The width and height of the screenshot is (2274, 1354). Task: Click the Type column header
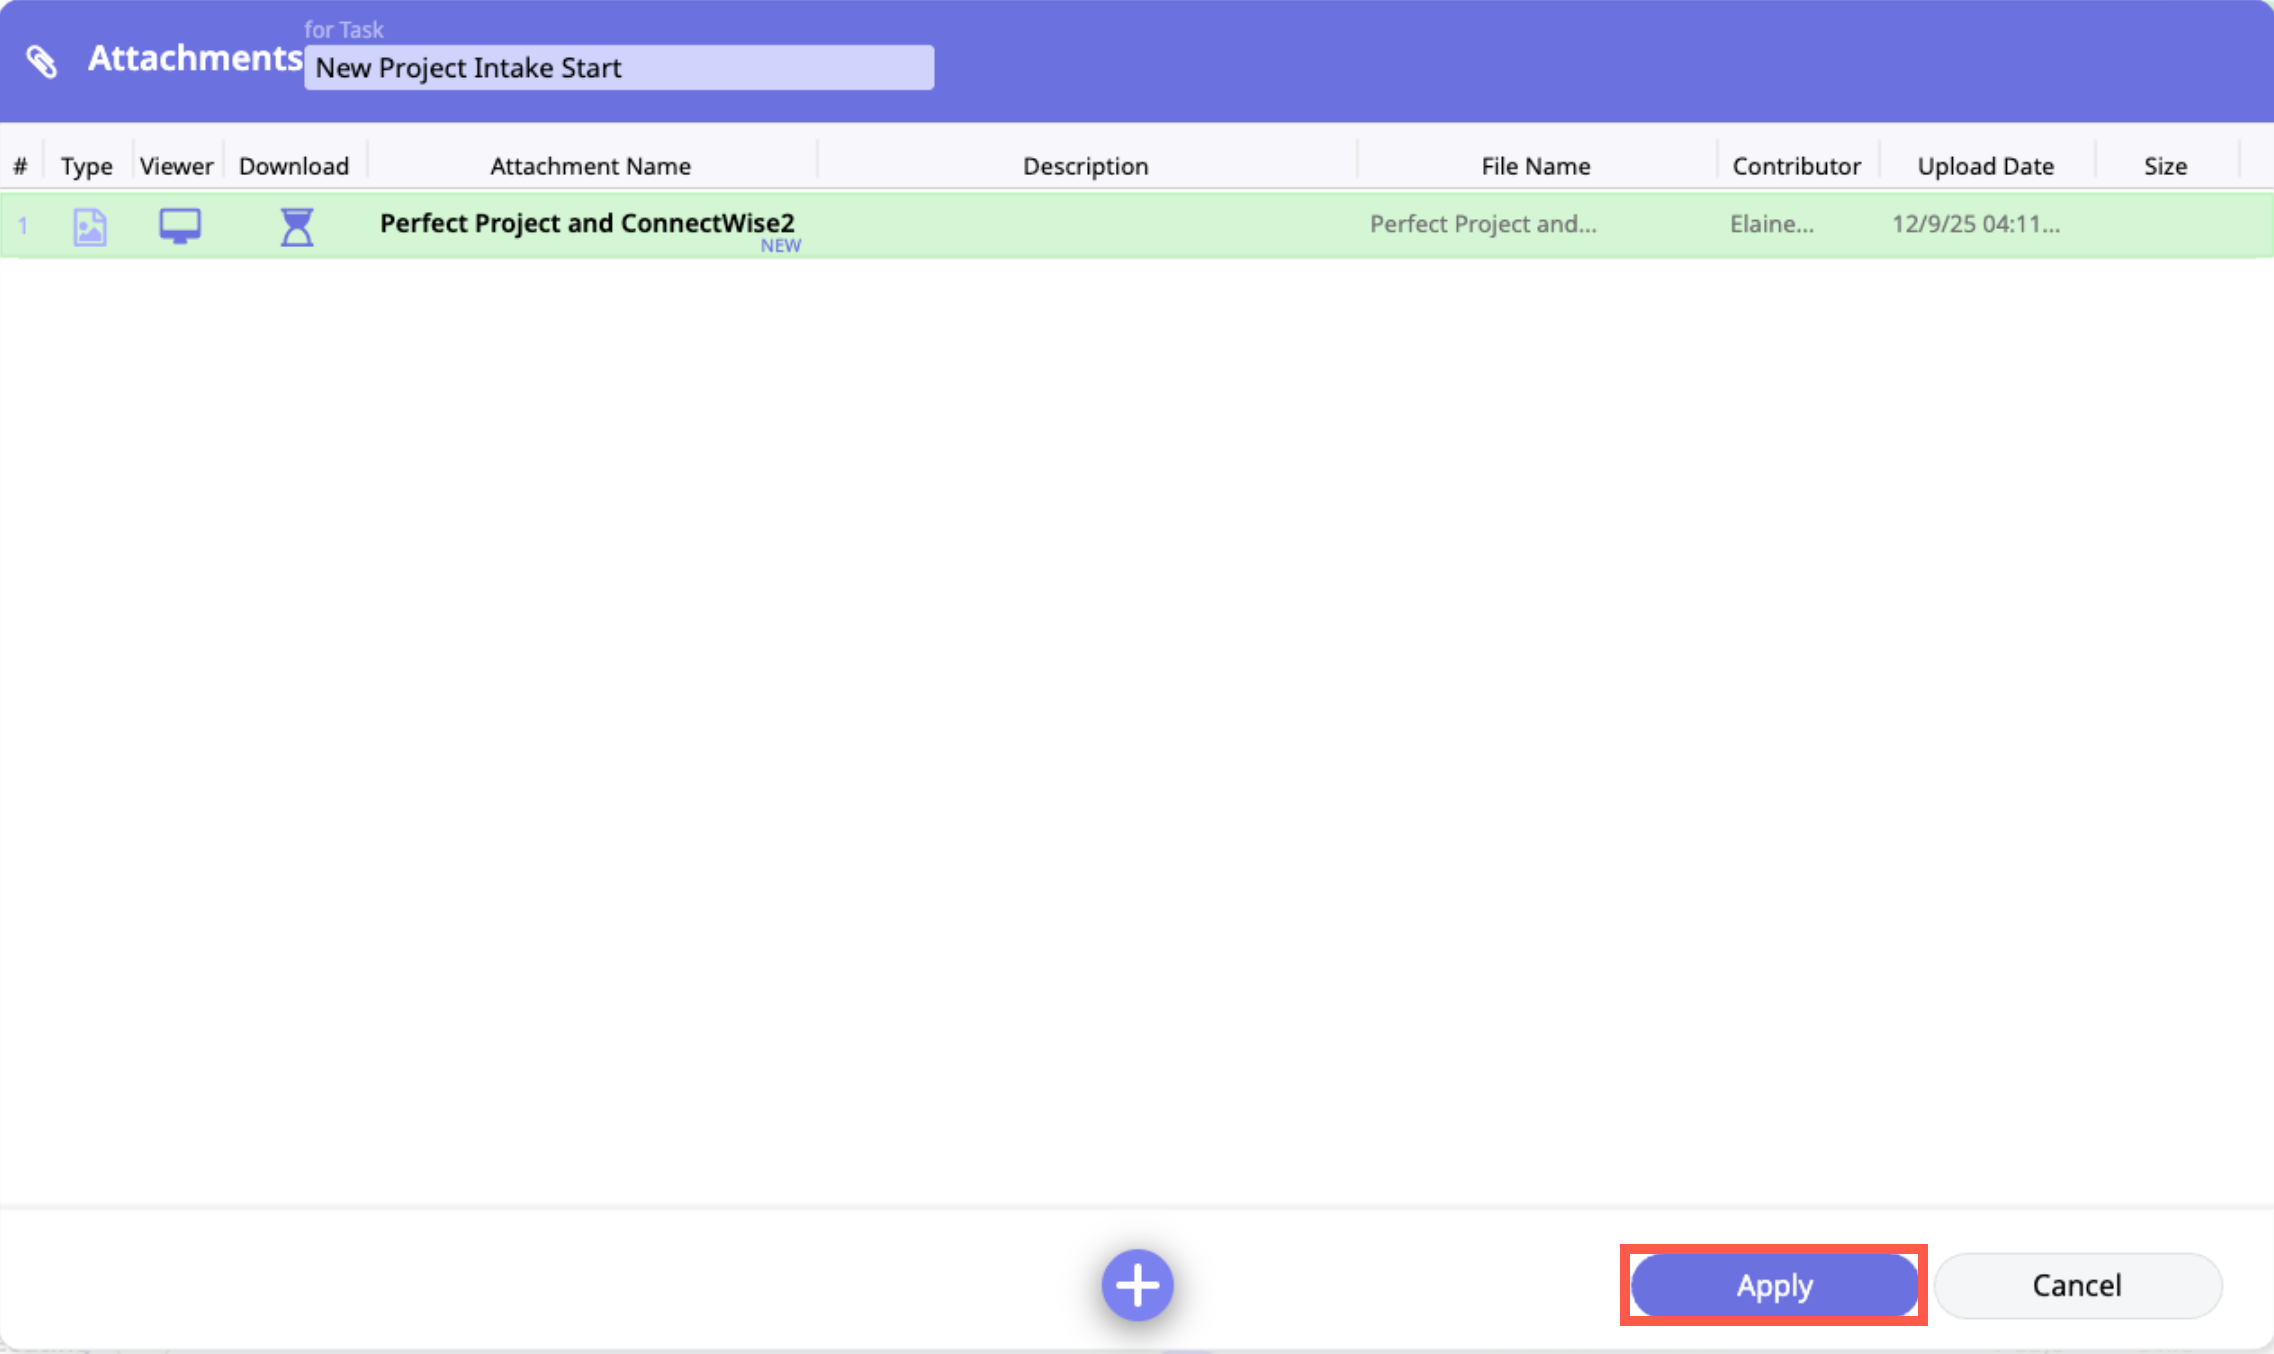point(86,166)
